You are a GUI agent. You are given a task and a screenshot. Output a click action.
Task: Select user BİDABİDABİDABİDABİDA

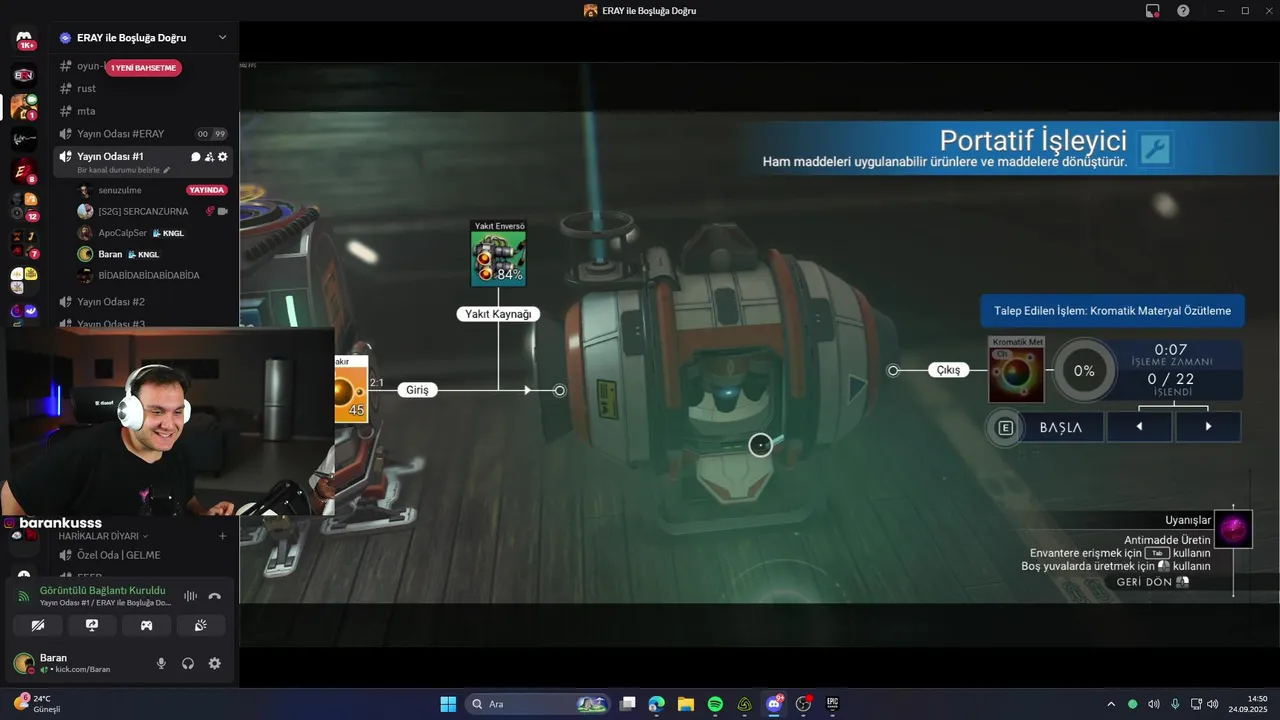[149, 275]
